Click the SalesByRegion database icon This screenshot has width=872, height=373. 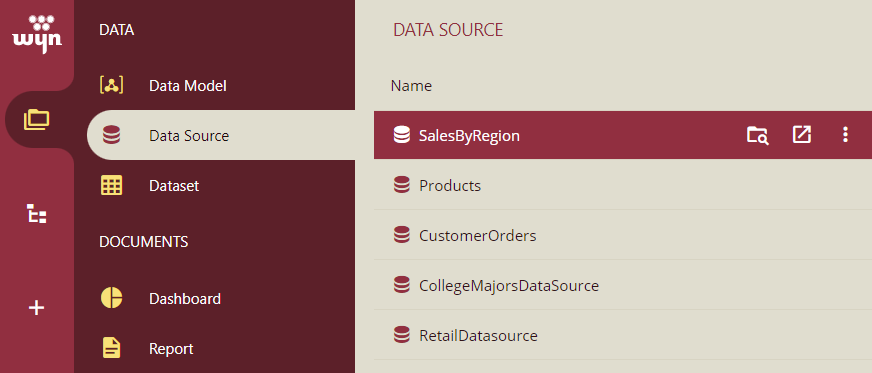tap(402, 135)
